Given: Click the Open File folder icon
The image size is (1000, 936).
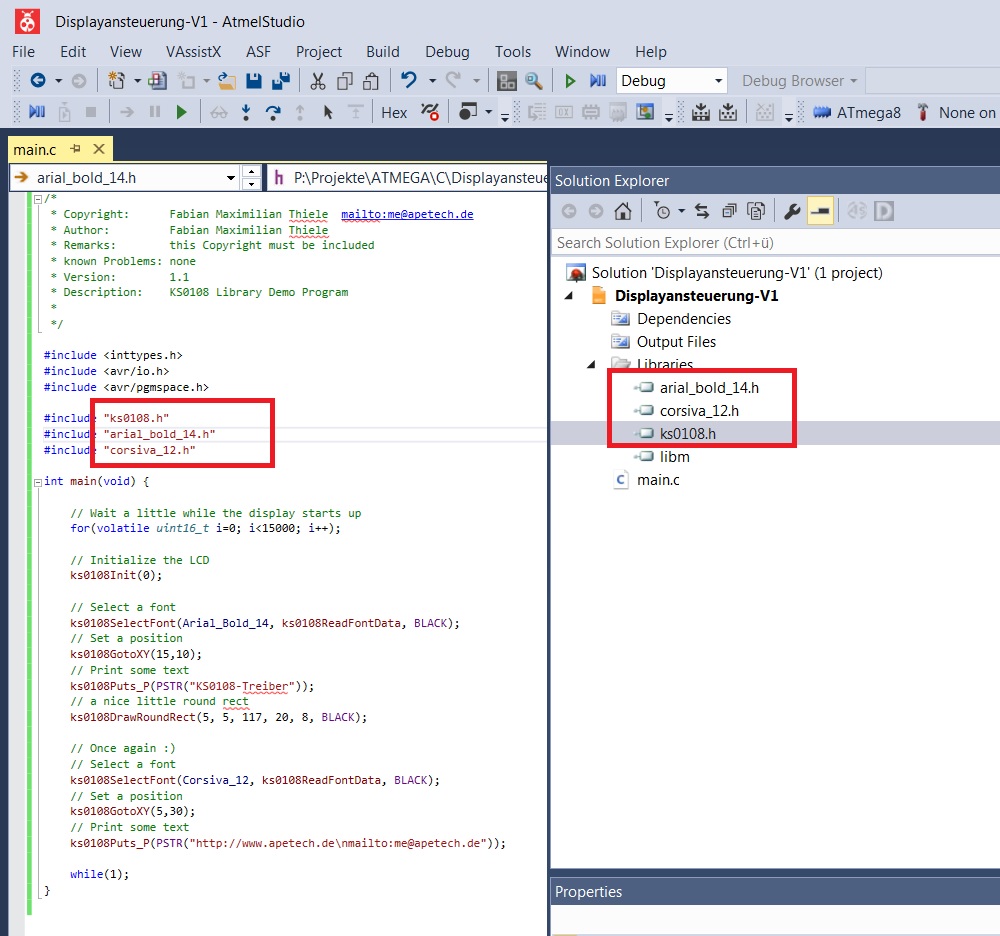Looking at the screenshot, I should coord(226,80).
